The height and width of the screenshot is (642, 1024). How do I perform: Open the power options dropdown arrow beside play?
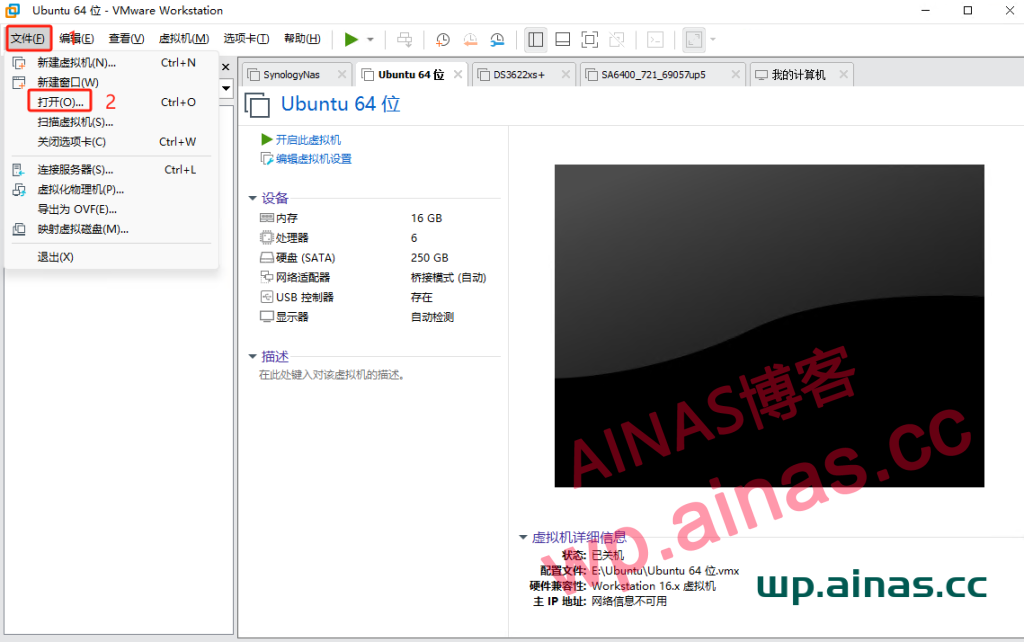point(370,39)
